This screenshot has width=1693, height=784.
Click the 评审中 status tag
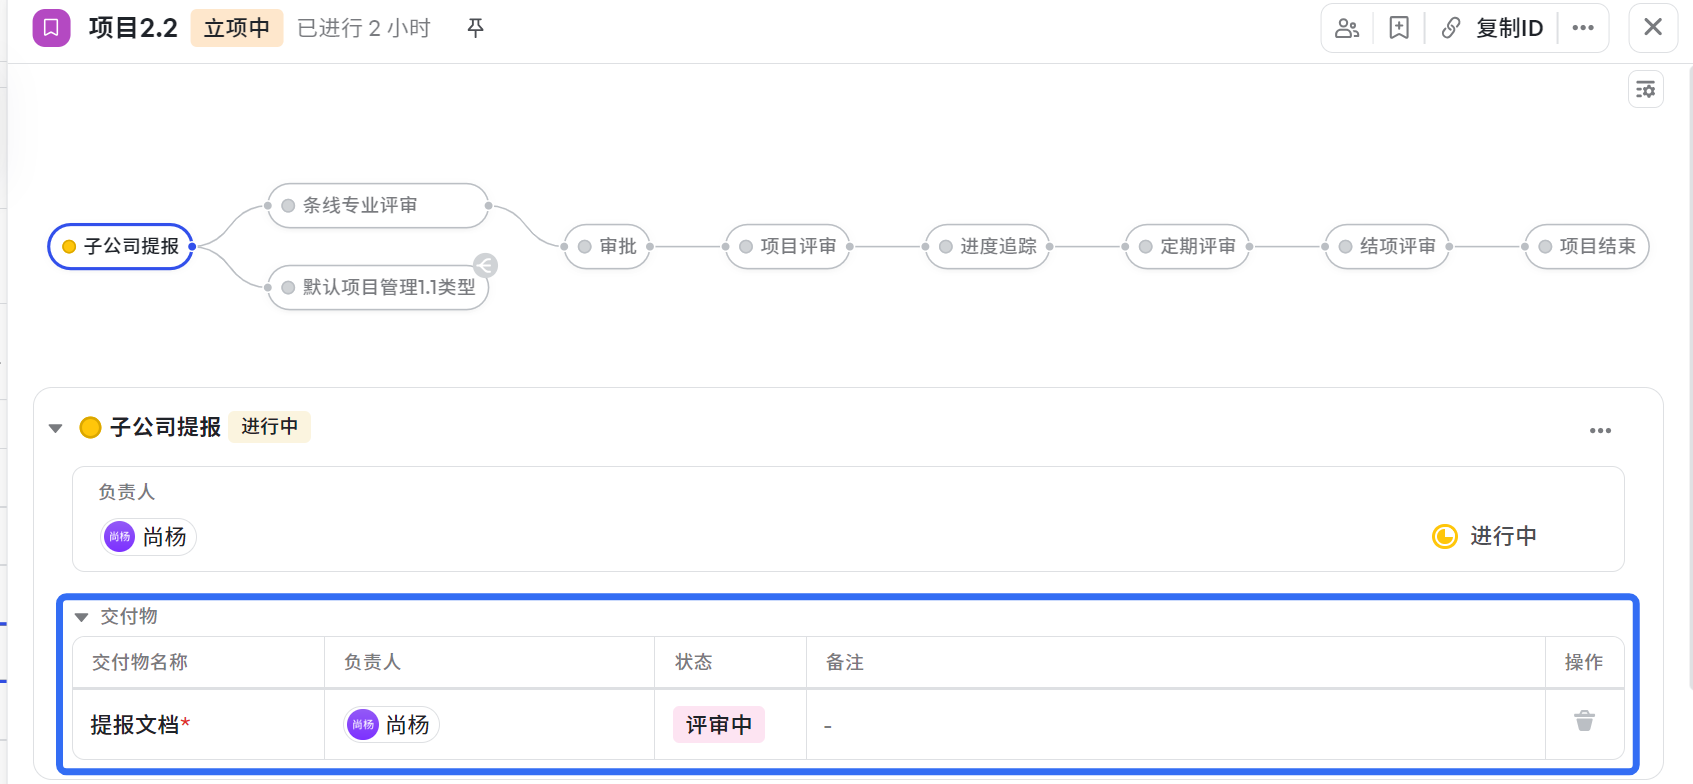pos(719,725)
